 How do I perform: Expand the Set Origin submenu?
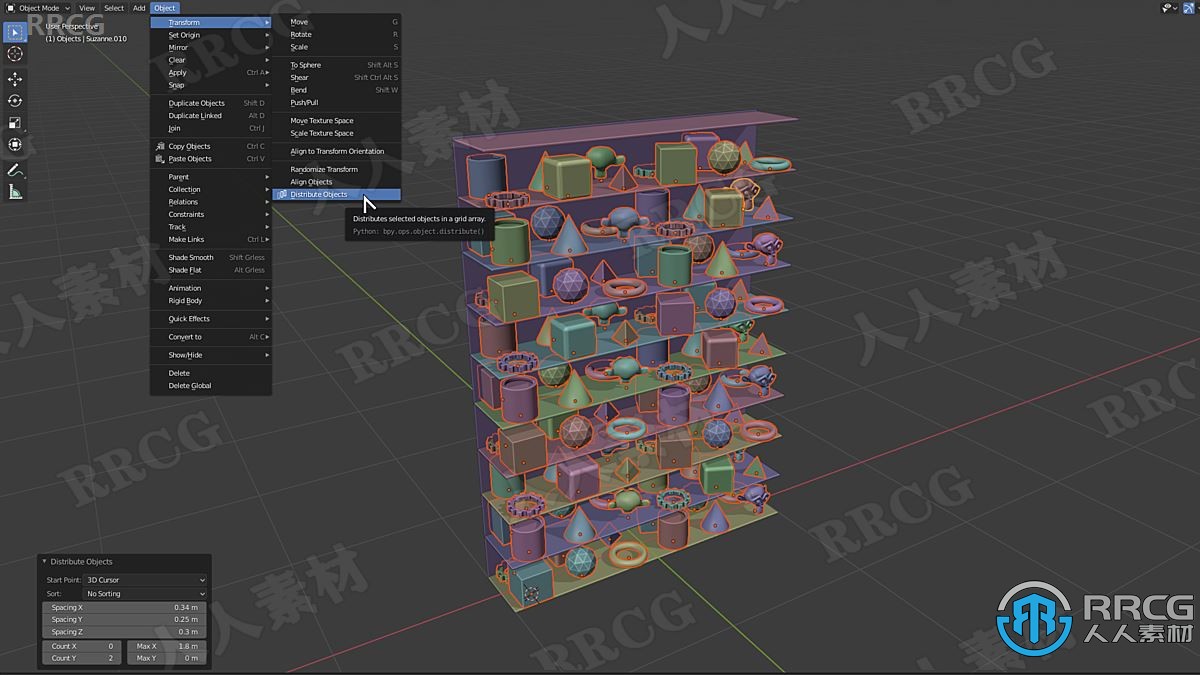211,35
